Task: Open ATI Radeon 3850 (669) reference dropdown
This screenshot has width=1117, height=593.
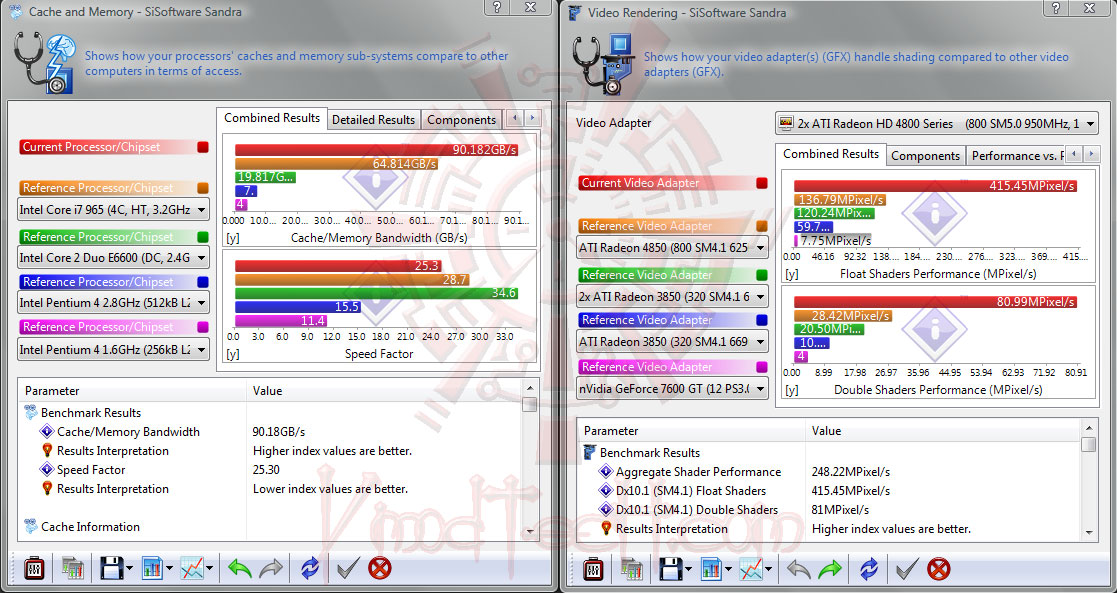Action: tap(672, 341)
